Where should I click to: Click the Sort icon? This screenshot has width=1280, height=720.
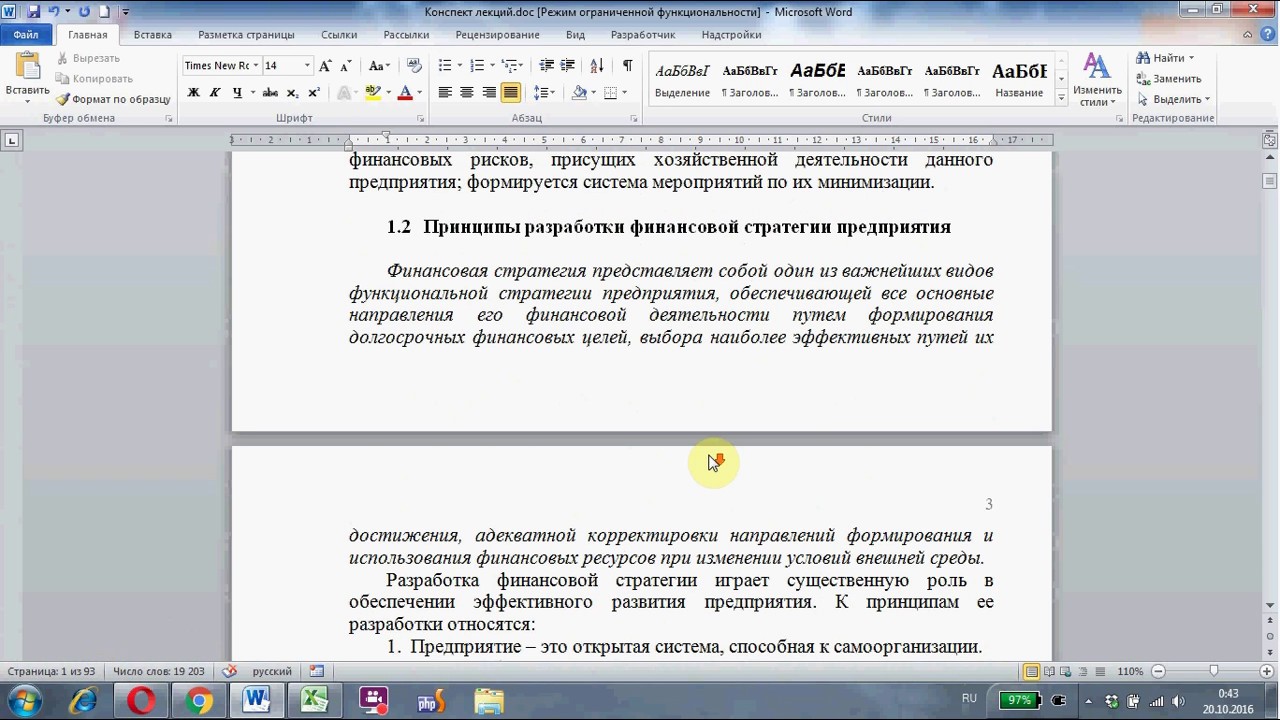point(597,66)
